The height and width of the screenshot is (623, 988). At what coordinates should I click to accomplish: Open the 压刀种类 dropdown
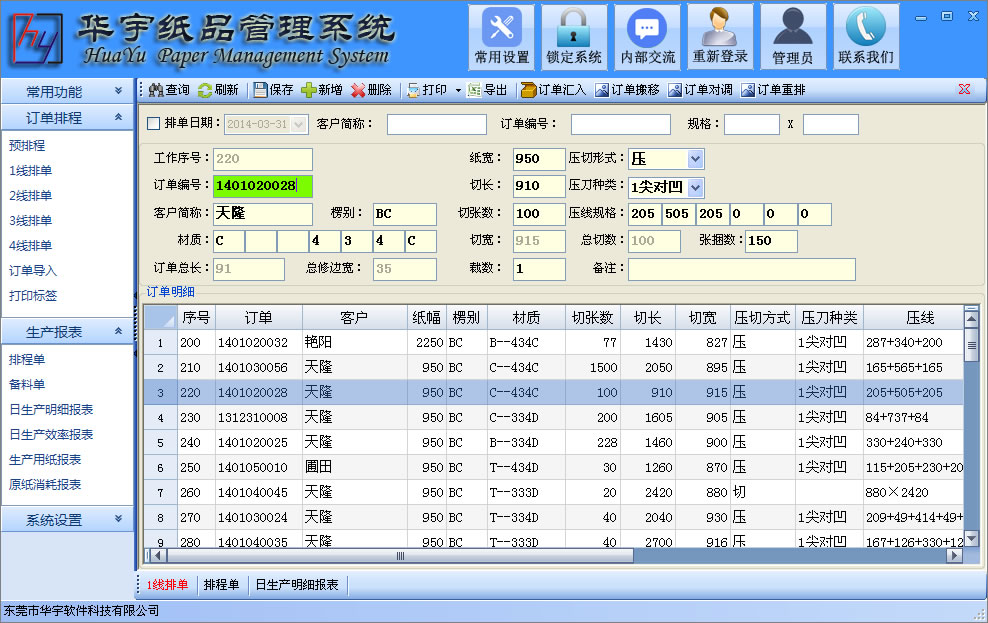(695, 187)
